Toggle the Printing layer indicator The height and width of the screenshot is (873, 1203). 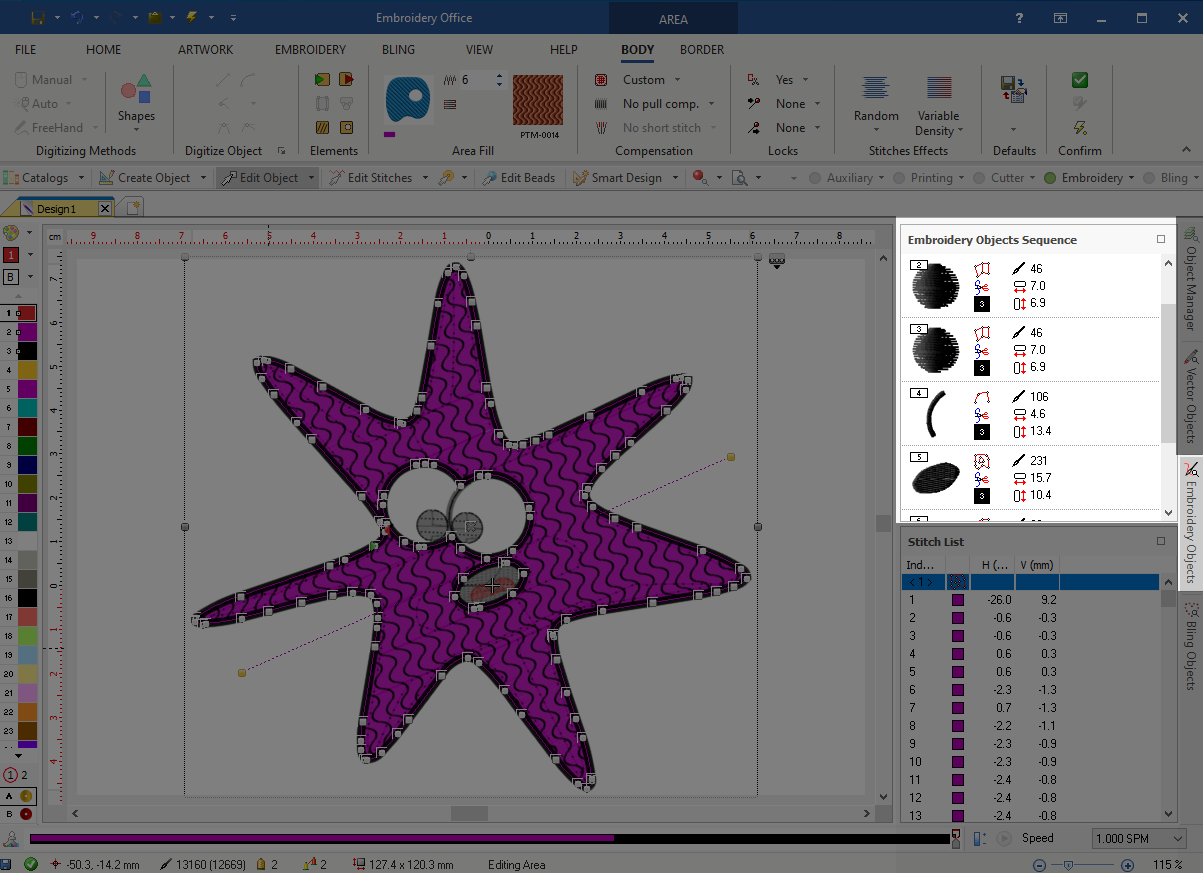(x=900, y=178)
